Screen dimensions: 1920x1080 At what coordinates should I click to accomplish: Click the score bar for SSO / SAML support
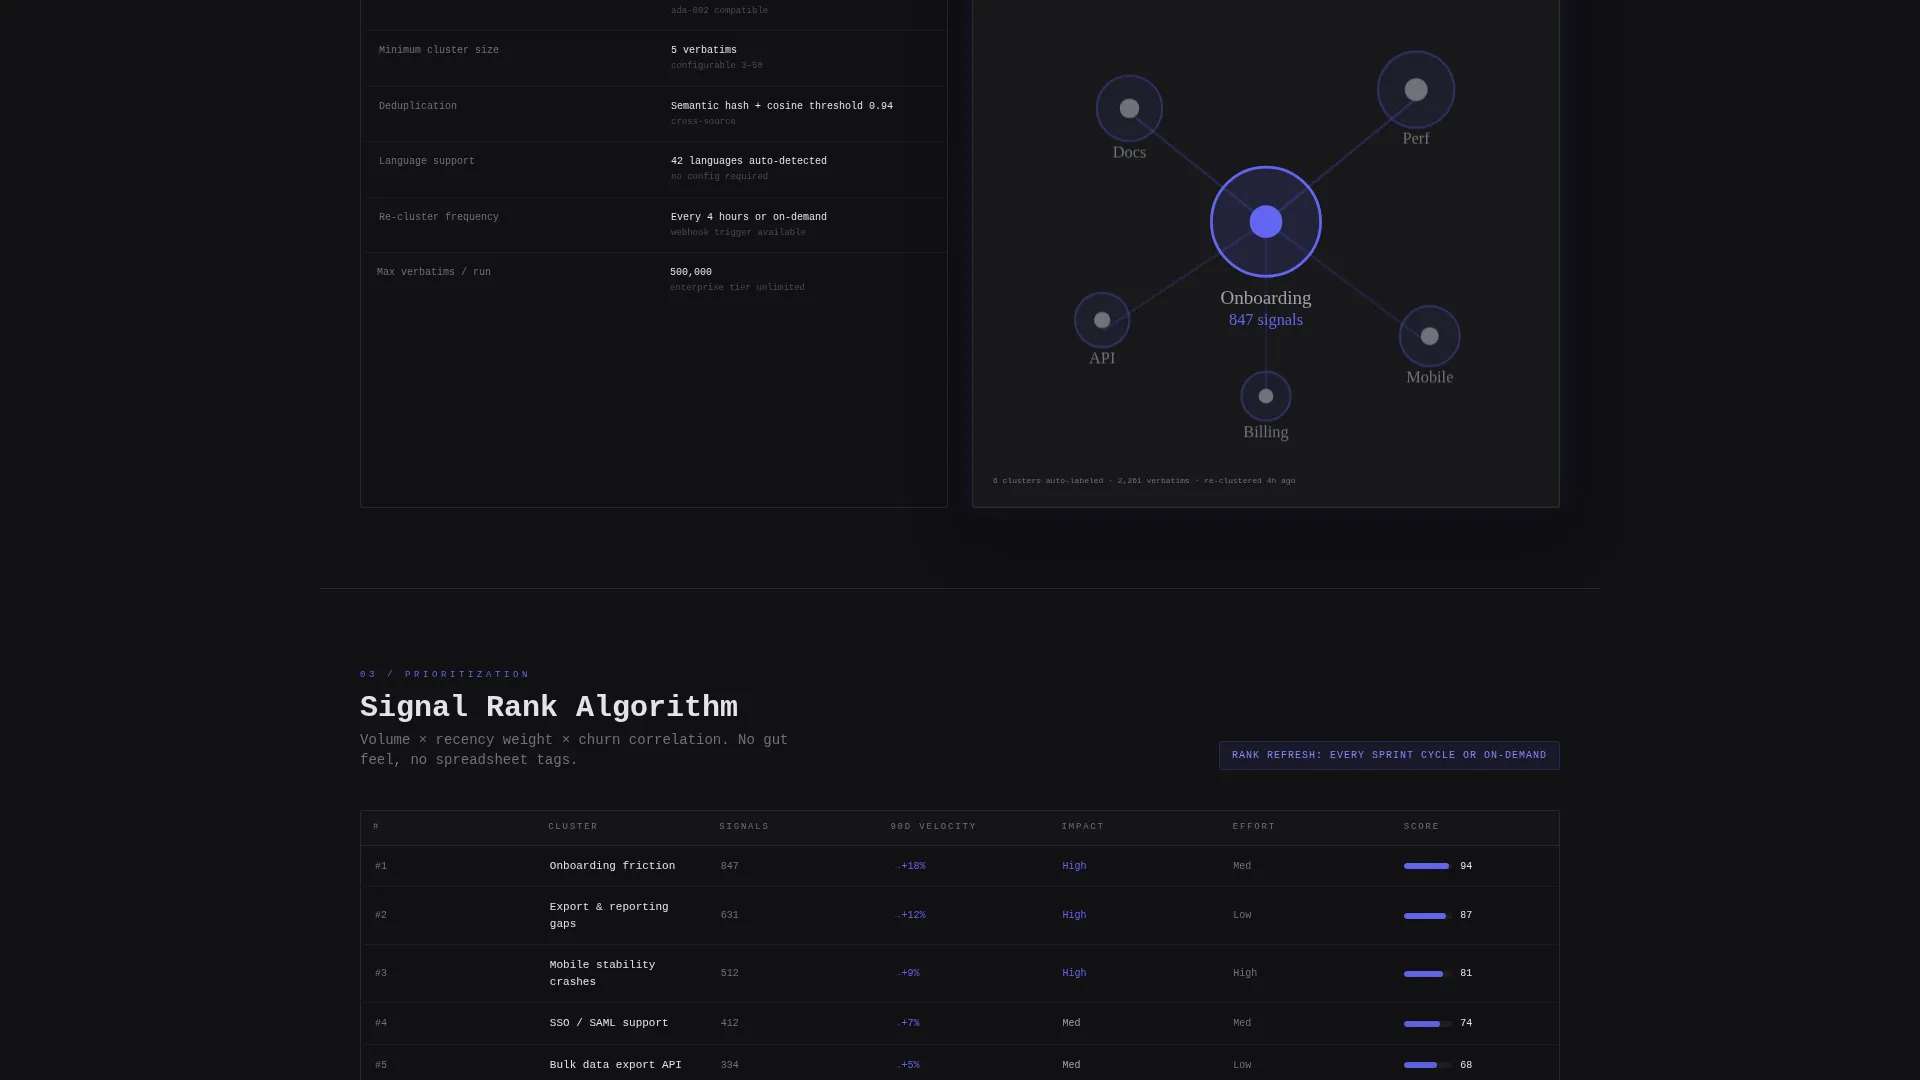(x=1428, y=1023)
